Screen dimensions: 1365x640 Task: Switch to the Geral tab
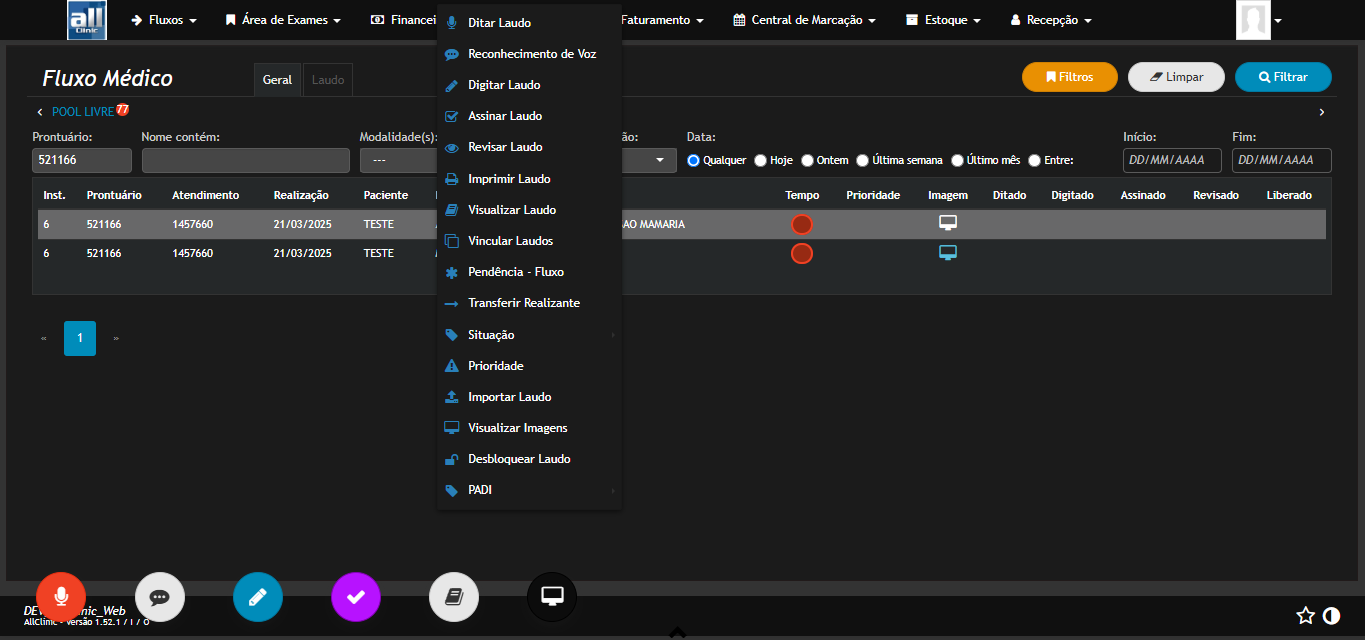277,80
